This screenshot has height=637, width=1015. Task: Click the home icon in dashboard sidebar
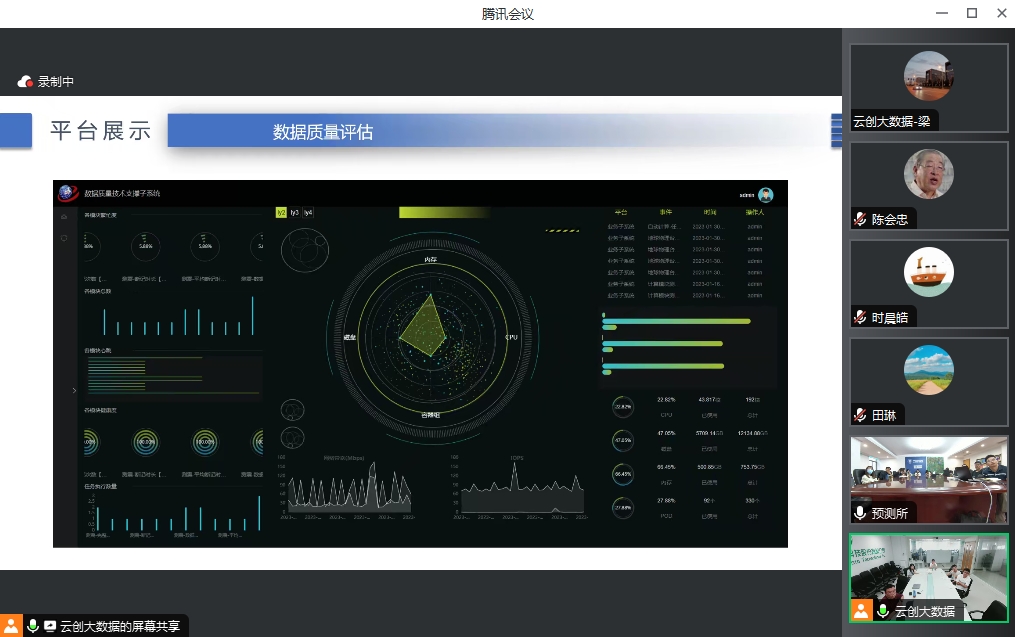coord(65,217)
